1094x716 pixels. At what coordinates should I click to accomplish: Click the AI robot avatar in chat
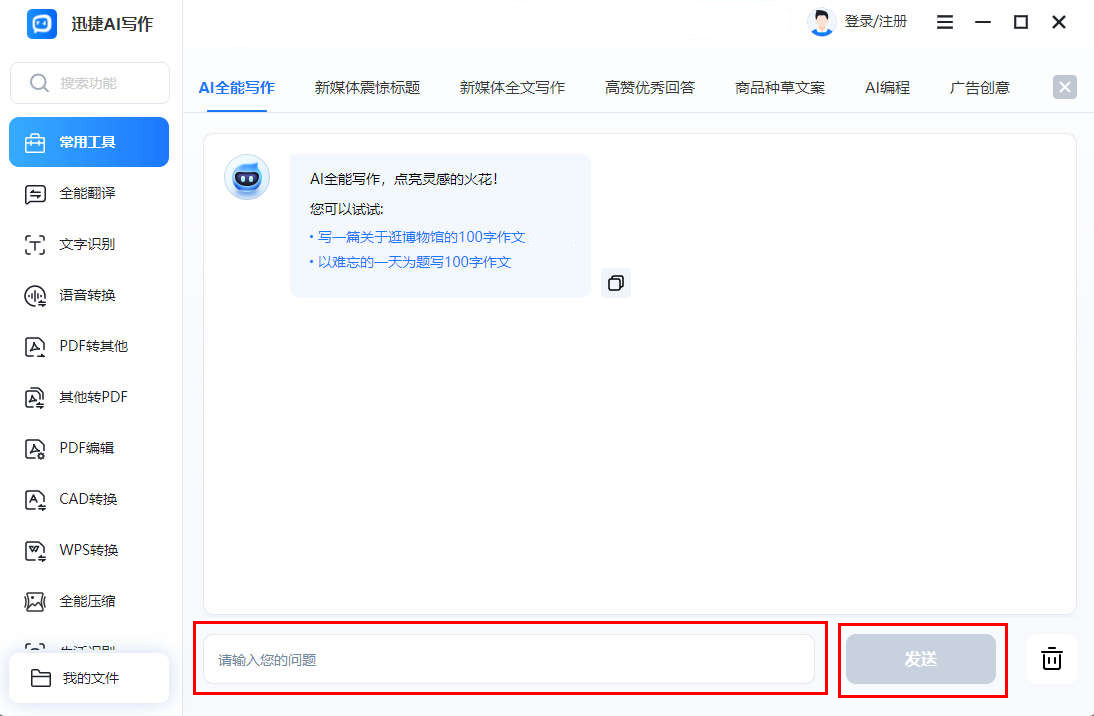[246, 177]
